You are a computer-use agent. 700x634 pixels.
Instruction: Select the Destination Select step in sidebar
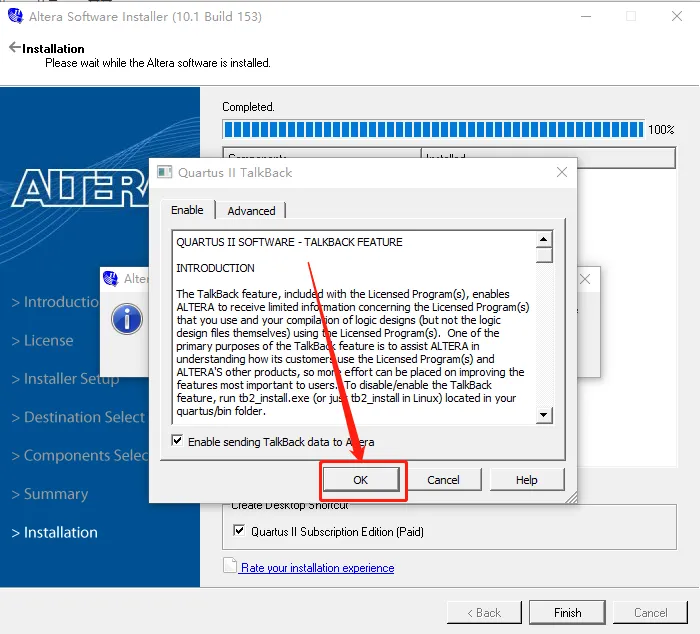(x=78, y=417)
